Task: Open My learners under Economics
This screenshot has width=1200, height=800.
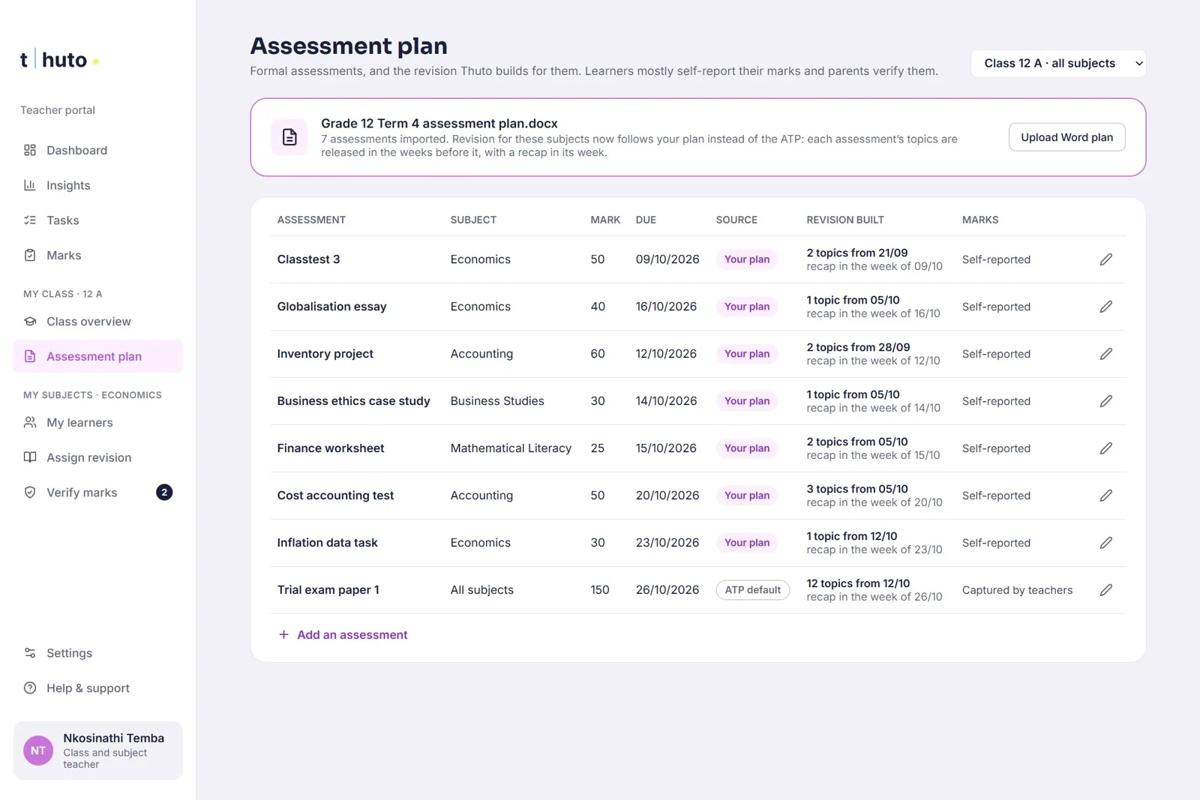Action: (x=98, y=422)
